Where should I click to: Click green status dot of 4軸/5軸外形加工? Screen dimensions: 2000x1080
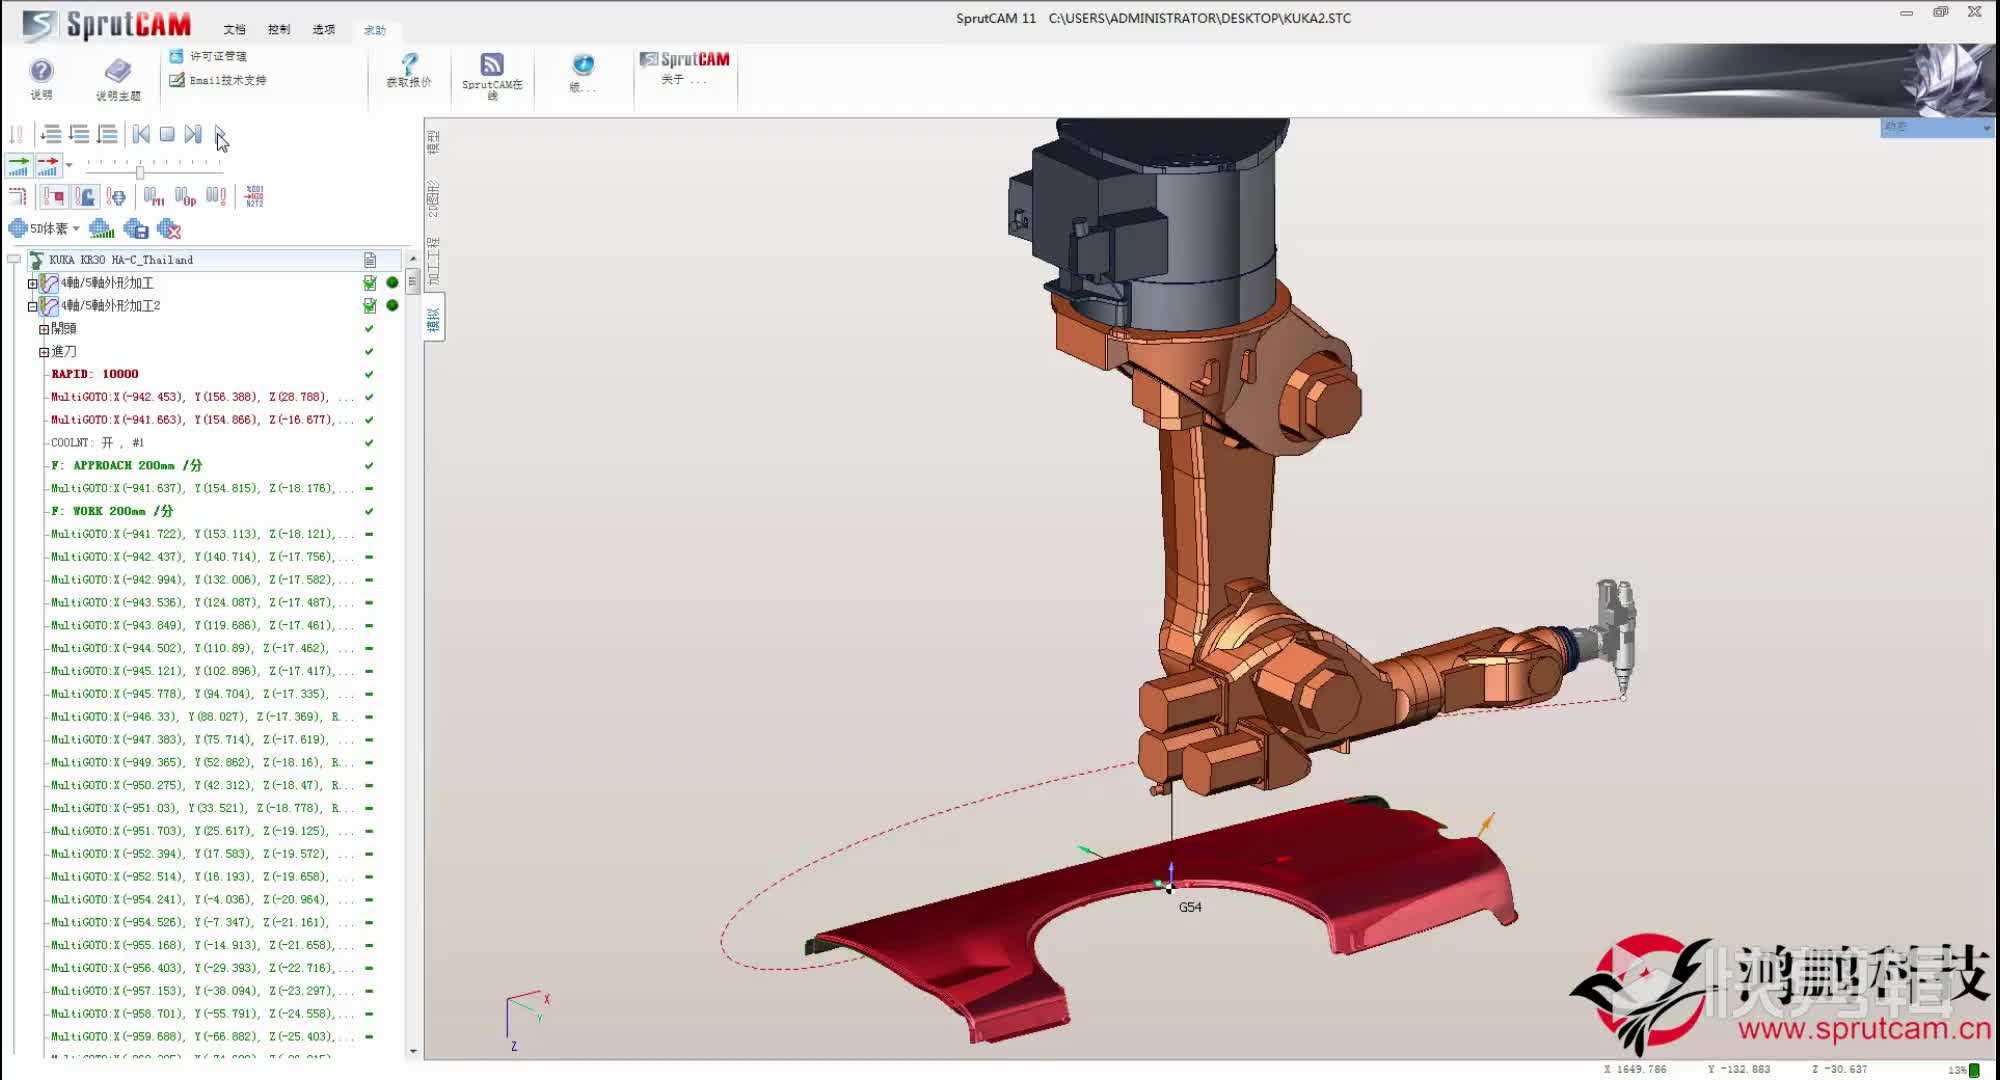(392, 283)
